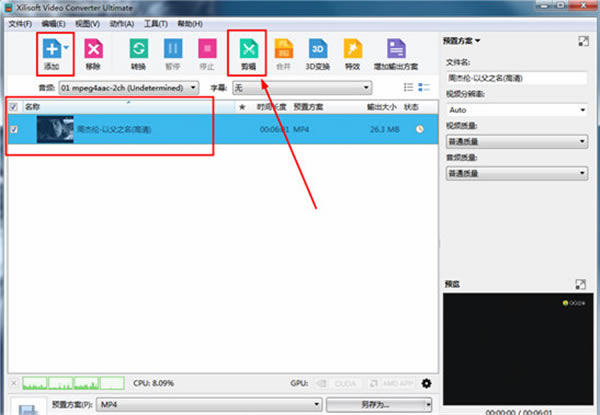
Task: Close the CPU usage graph with X icon
Action: click(x=14, y=383)
